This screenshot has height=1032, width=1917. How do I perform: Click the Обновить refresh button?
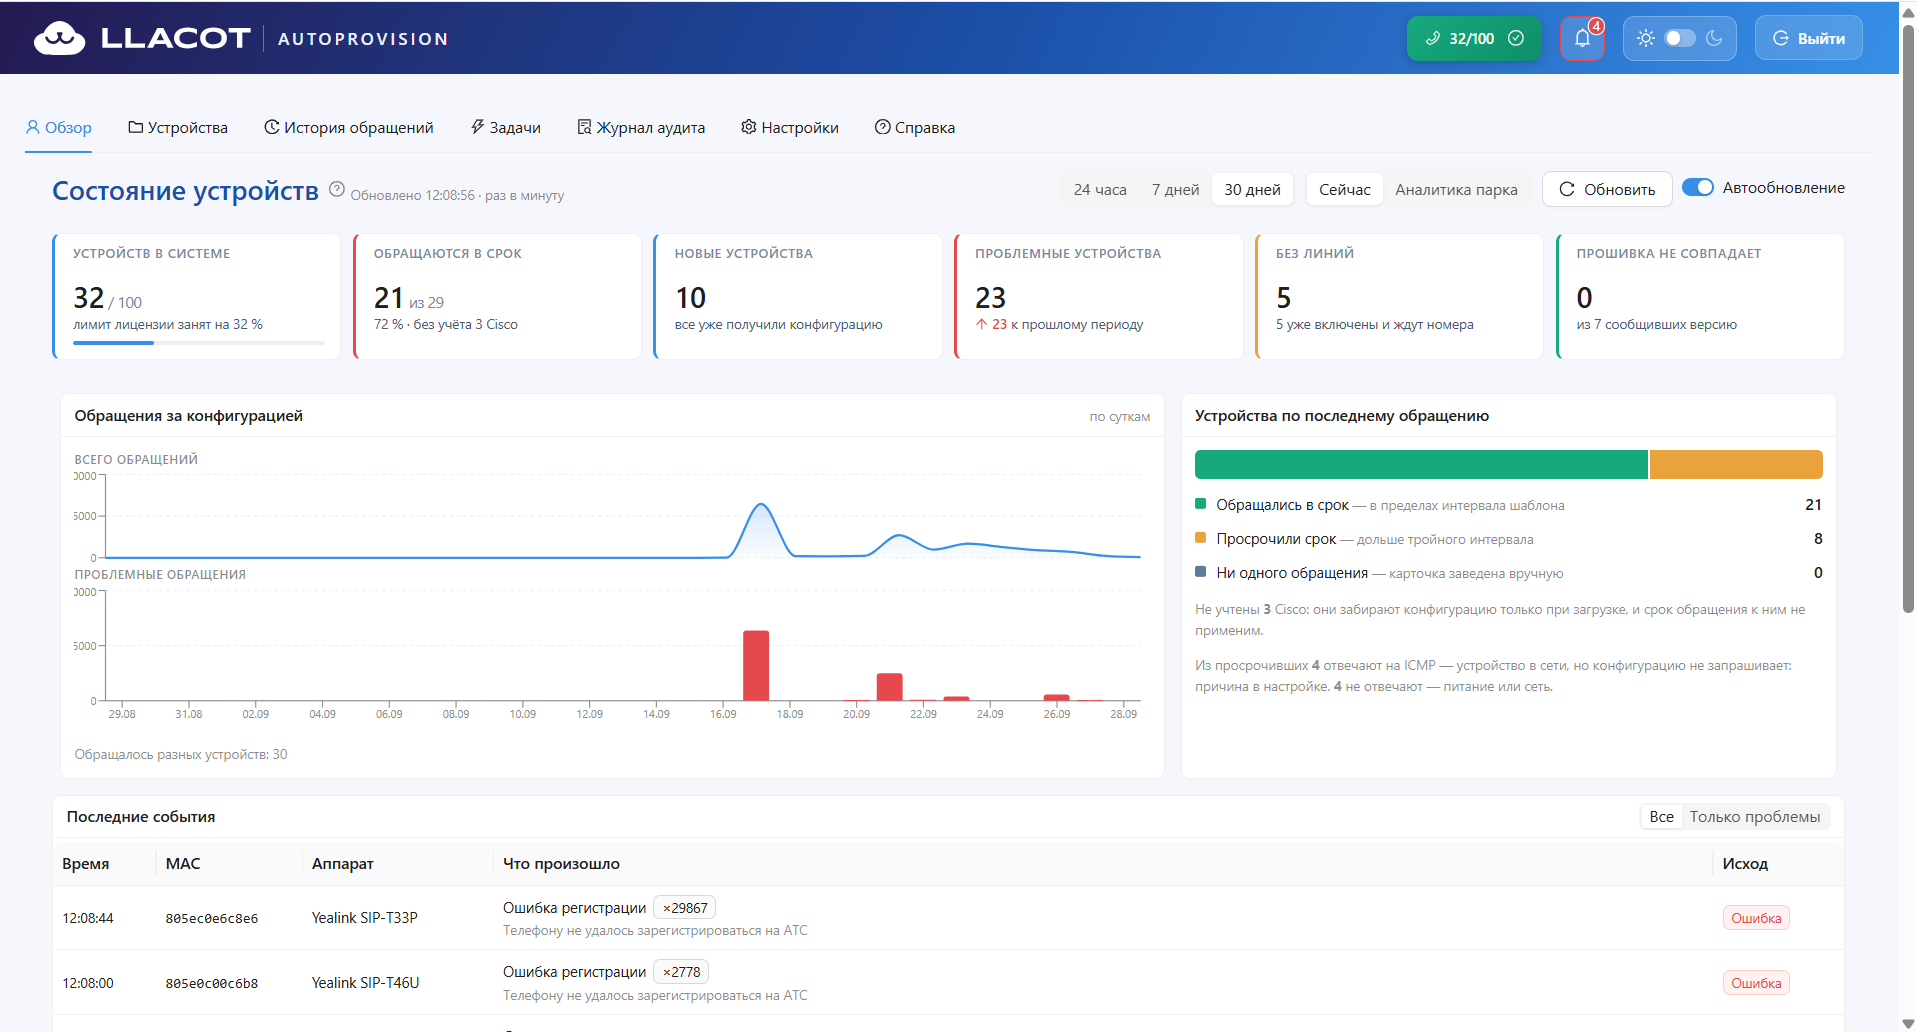[1607, 189]
